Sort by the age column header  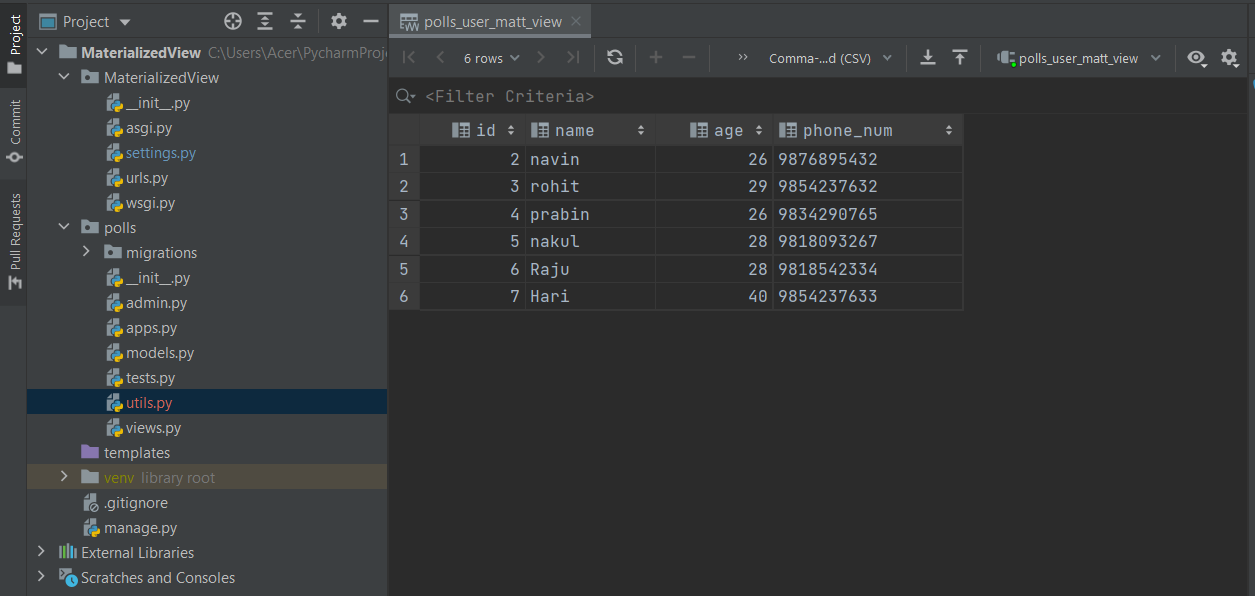pos(728,130)
